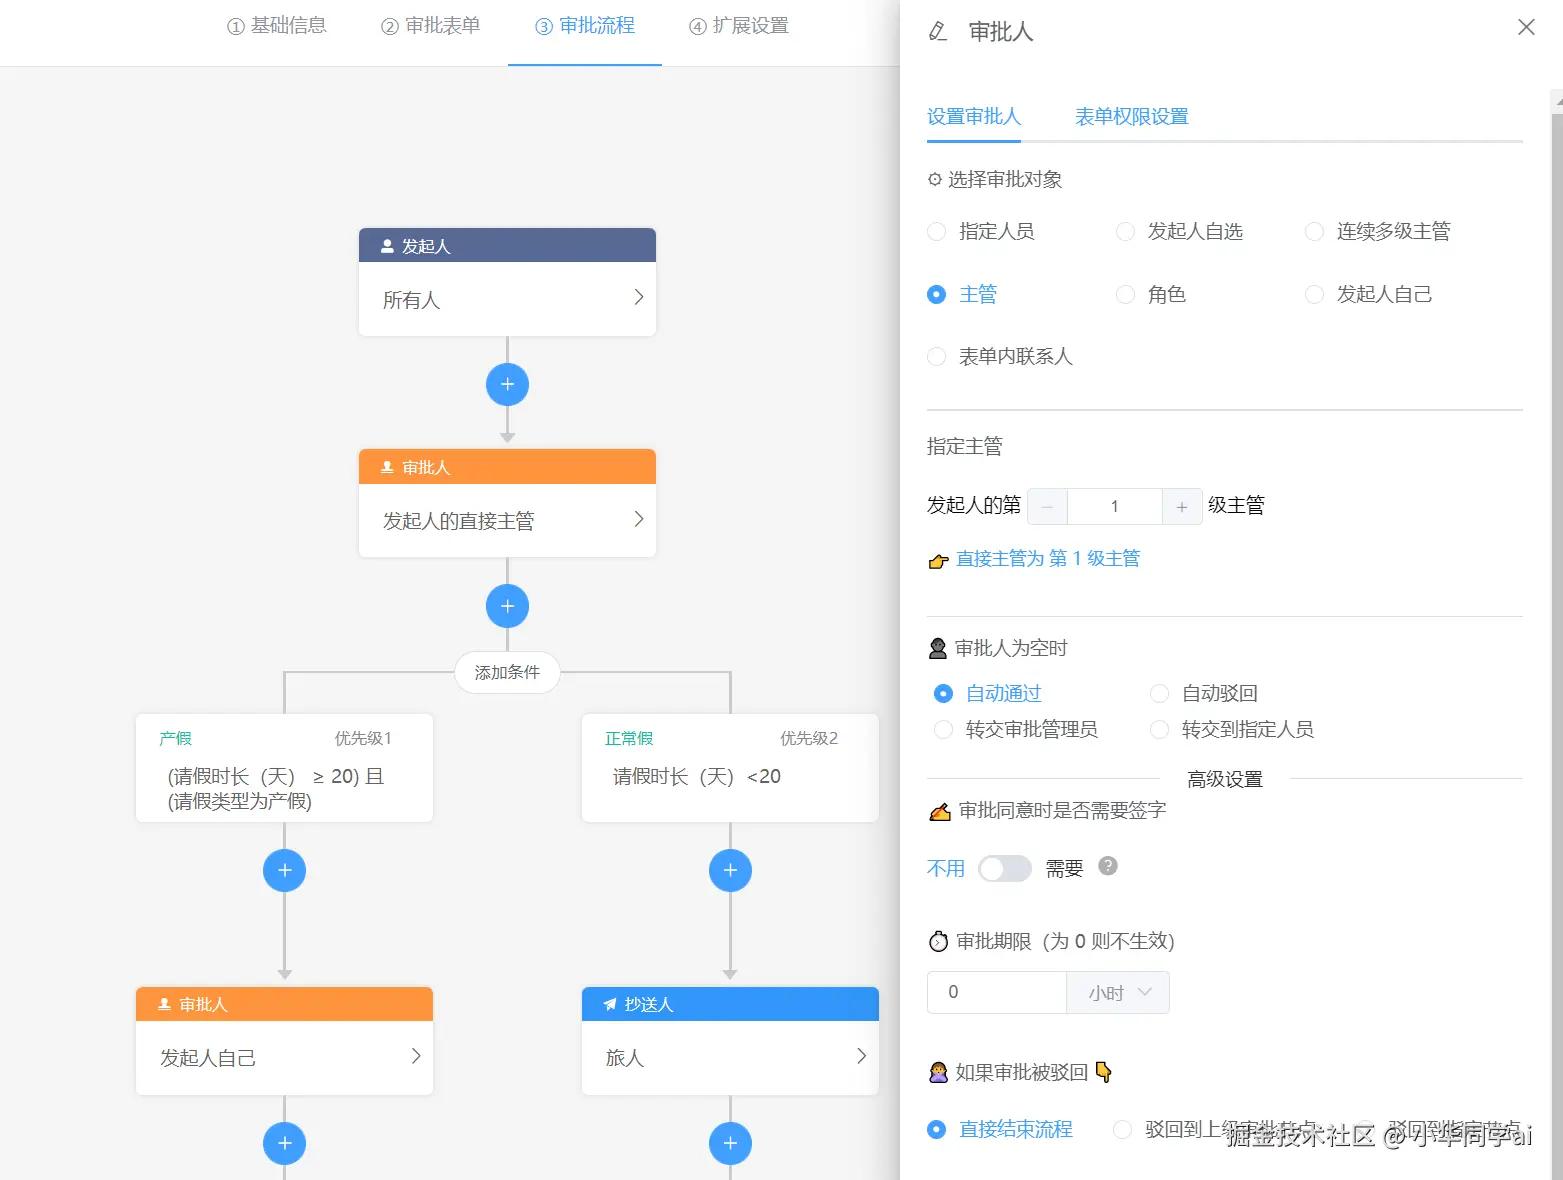1563x1180 pixels.
Task: Click plus node button under 产假 condition
Action: (284, 870)
